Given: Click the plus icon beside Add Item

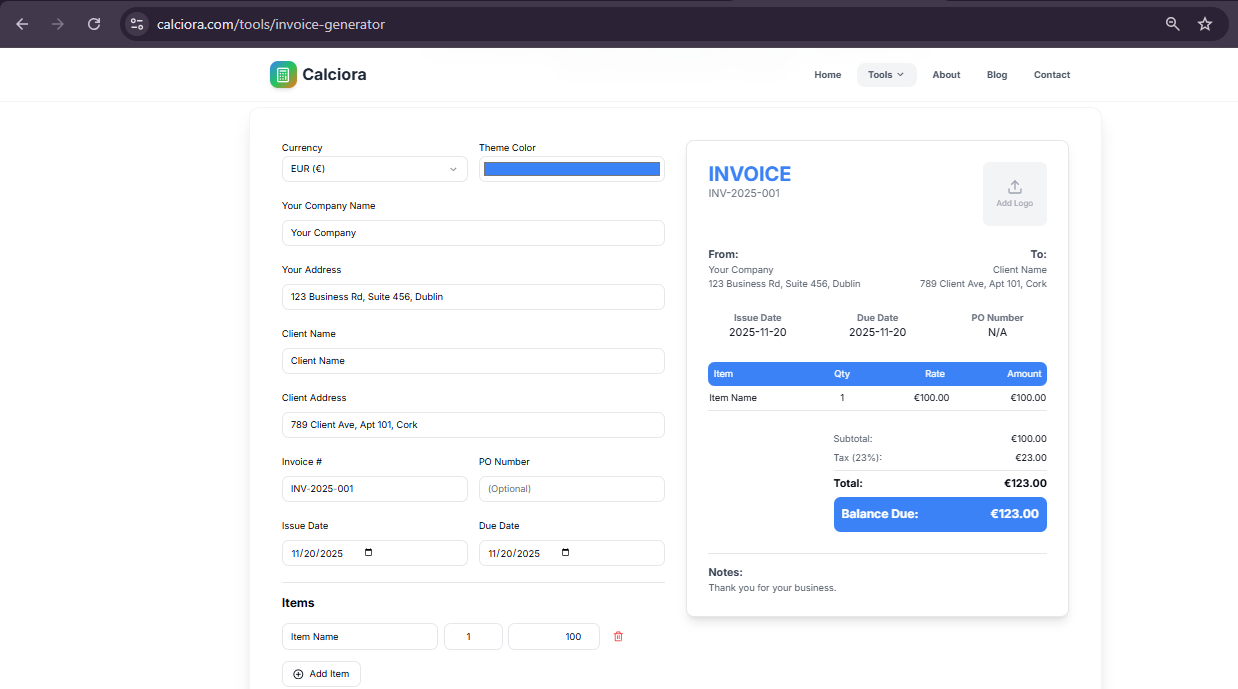Looking at the screenshot, I should click(x=300, y=673).
